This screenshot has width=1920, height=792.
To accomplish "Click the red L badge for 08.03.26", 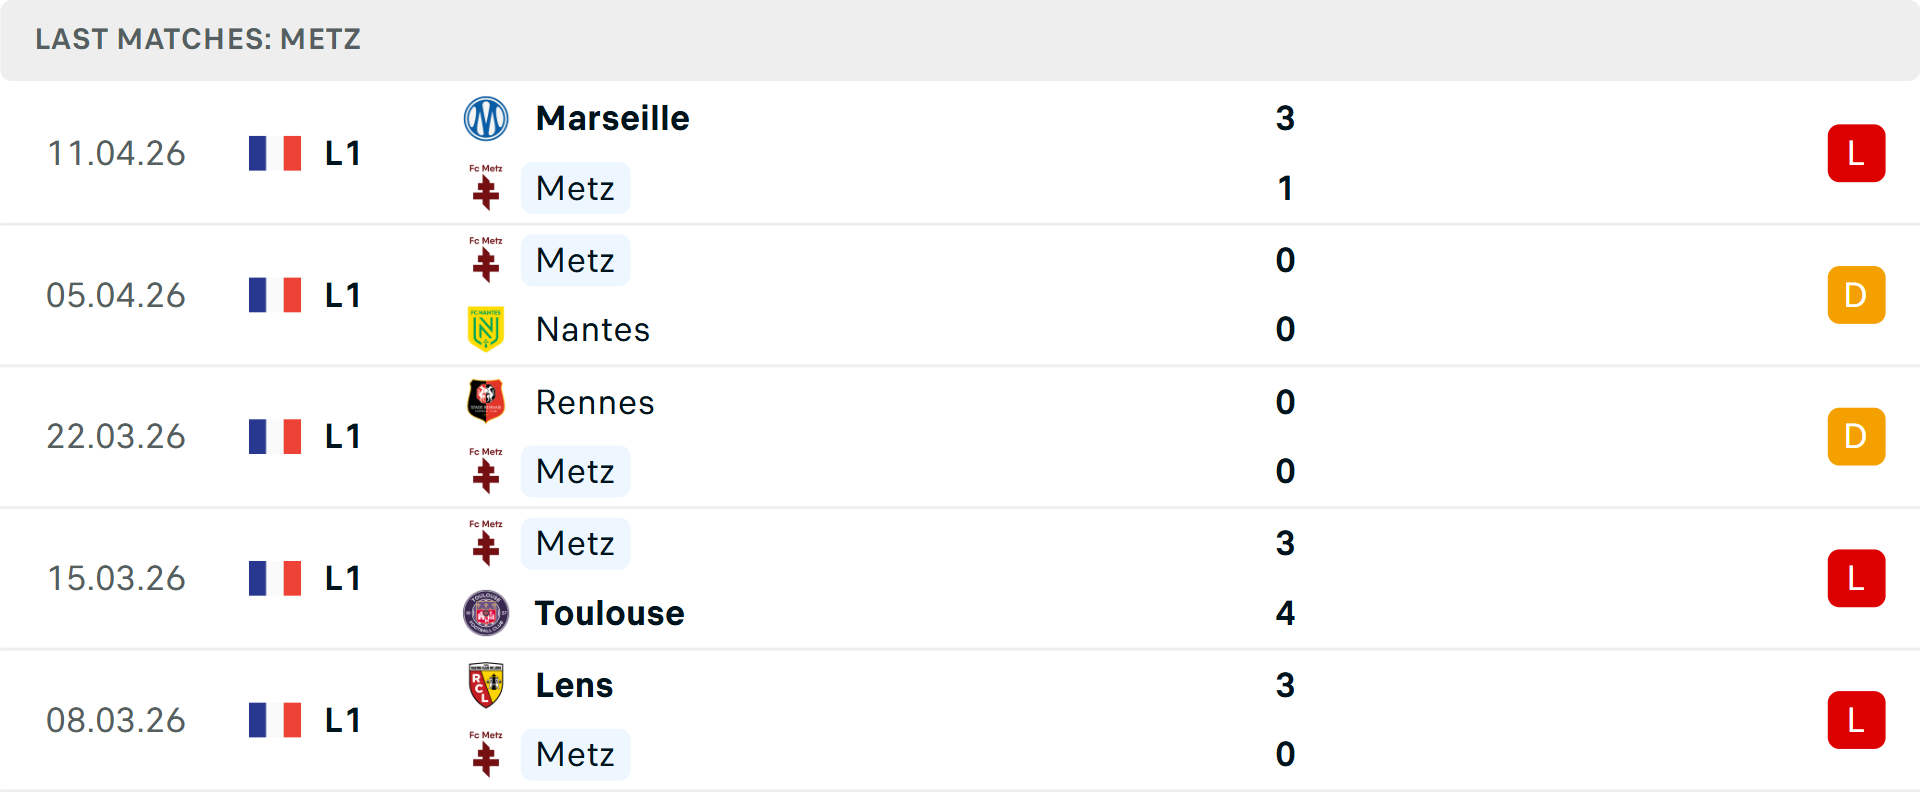I will [1855, 720].
